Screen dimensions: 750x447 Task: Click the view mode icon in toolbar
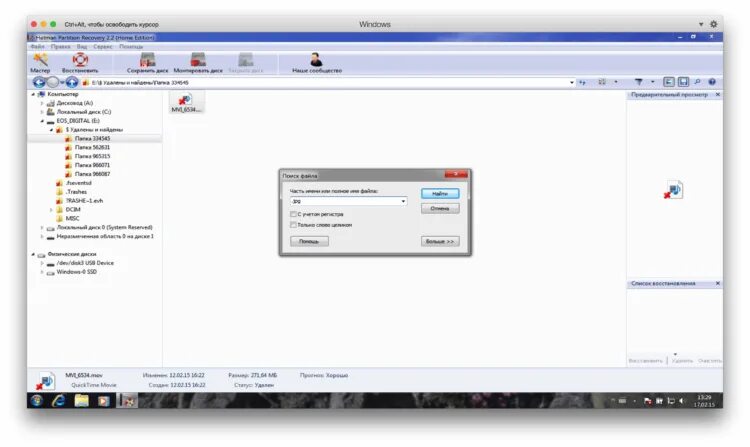tap(602, 82)
